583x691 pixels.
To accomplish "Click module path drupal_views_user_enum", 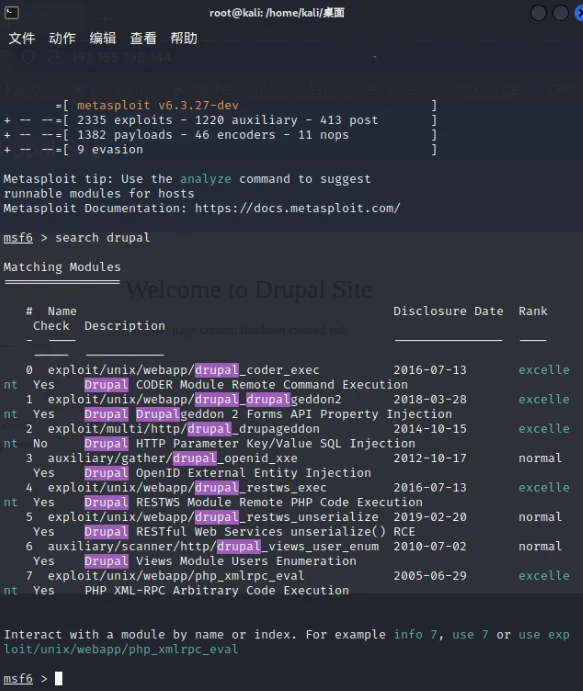I will (x=213, y=546).
